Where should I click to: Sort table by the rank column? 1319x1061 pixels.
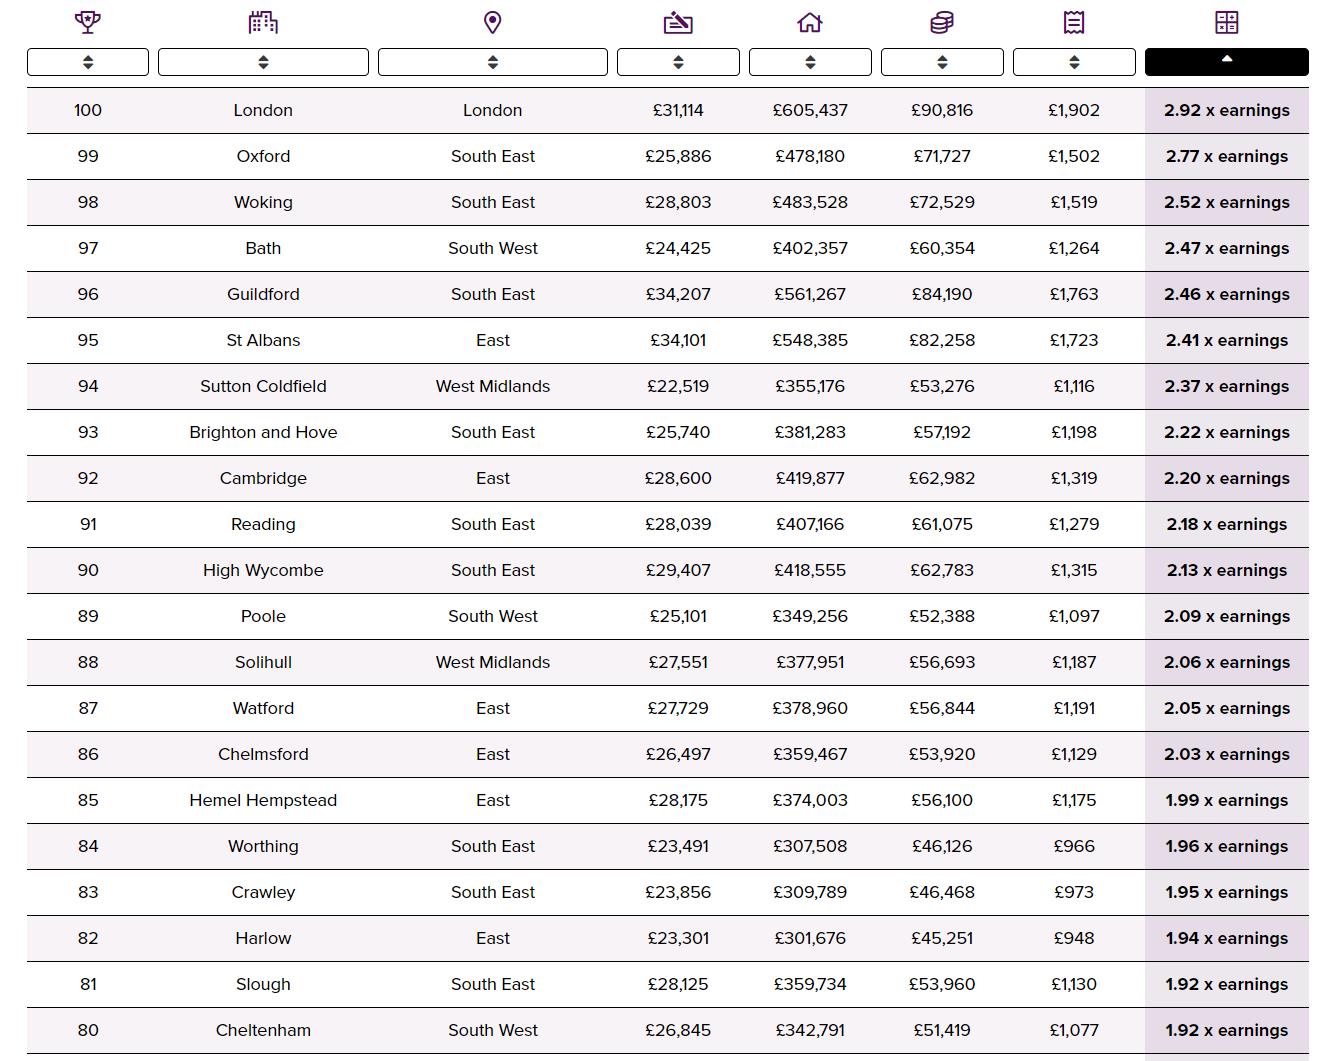pos(88,62)
